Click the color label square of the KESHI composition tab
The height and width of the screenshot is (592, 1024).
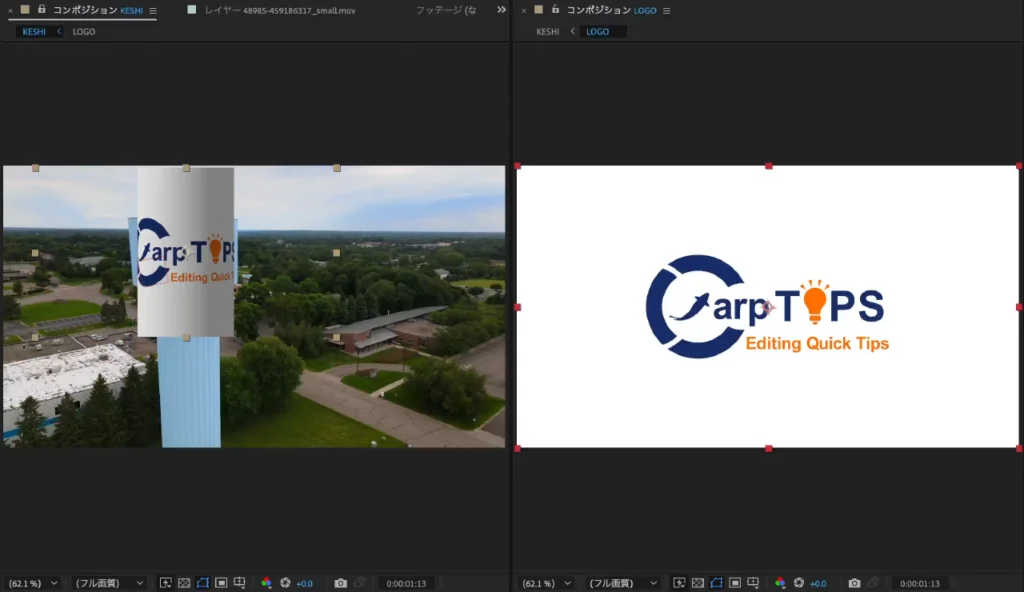[x=25, y=10]
